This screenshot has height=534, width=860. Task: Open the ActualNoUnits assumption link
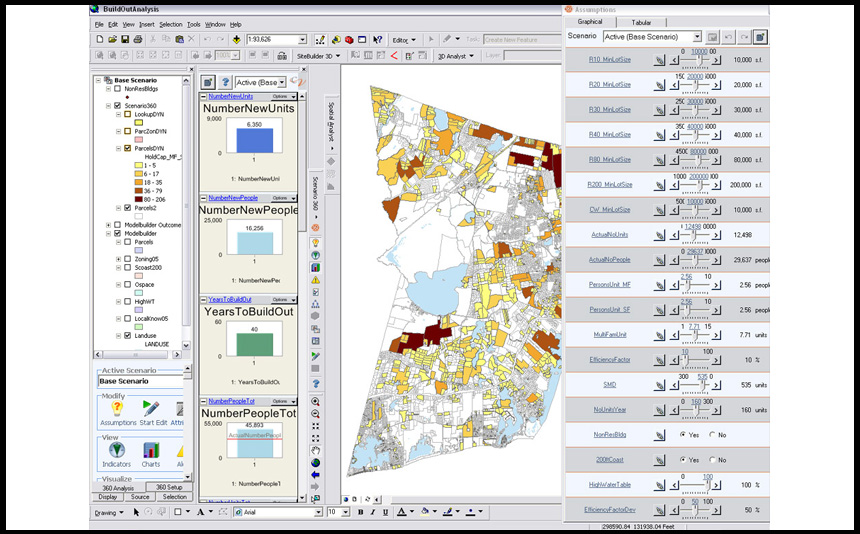[x=609, y=235]
